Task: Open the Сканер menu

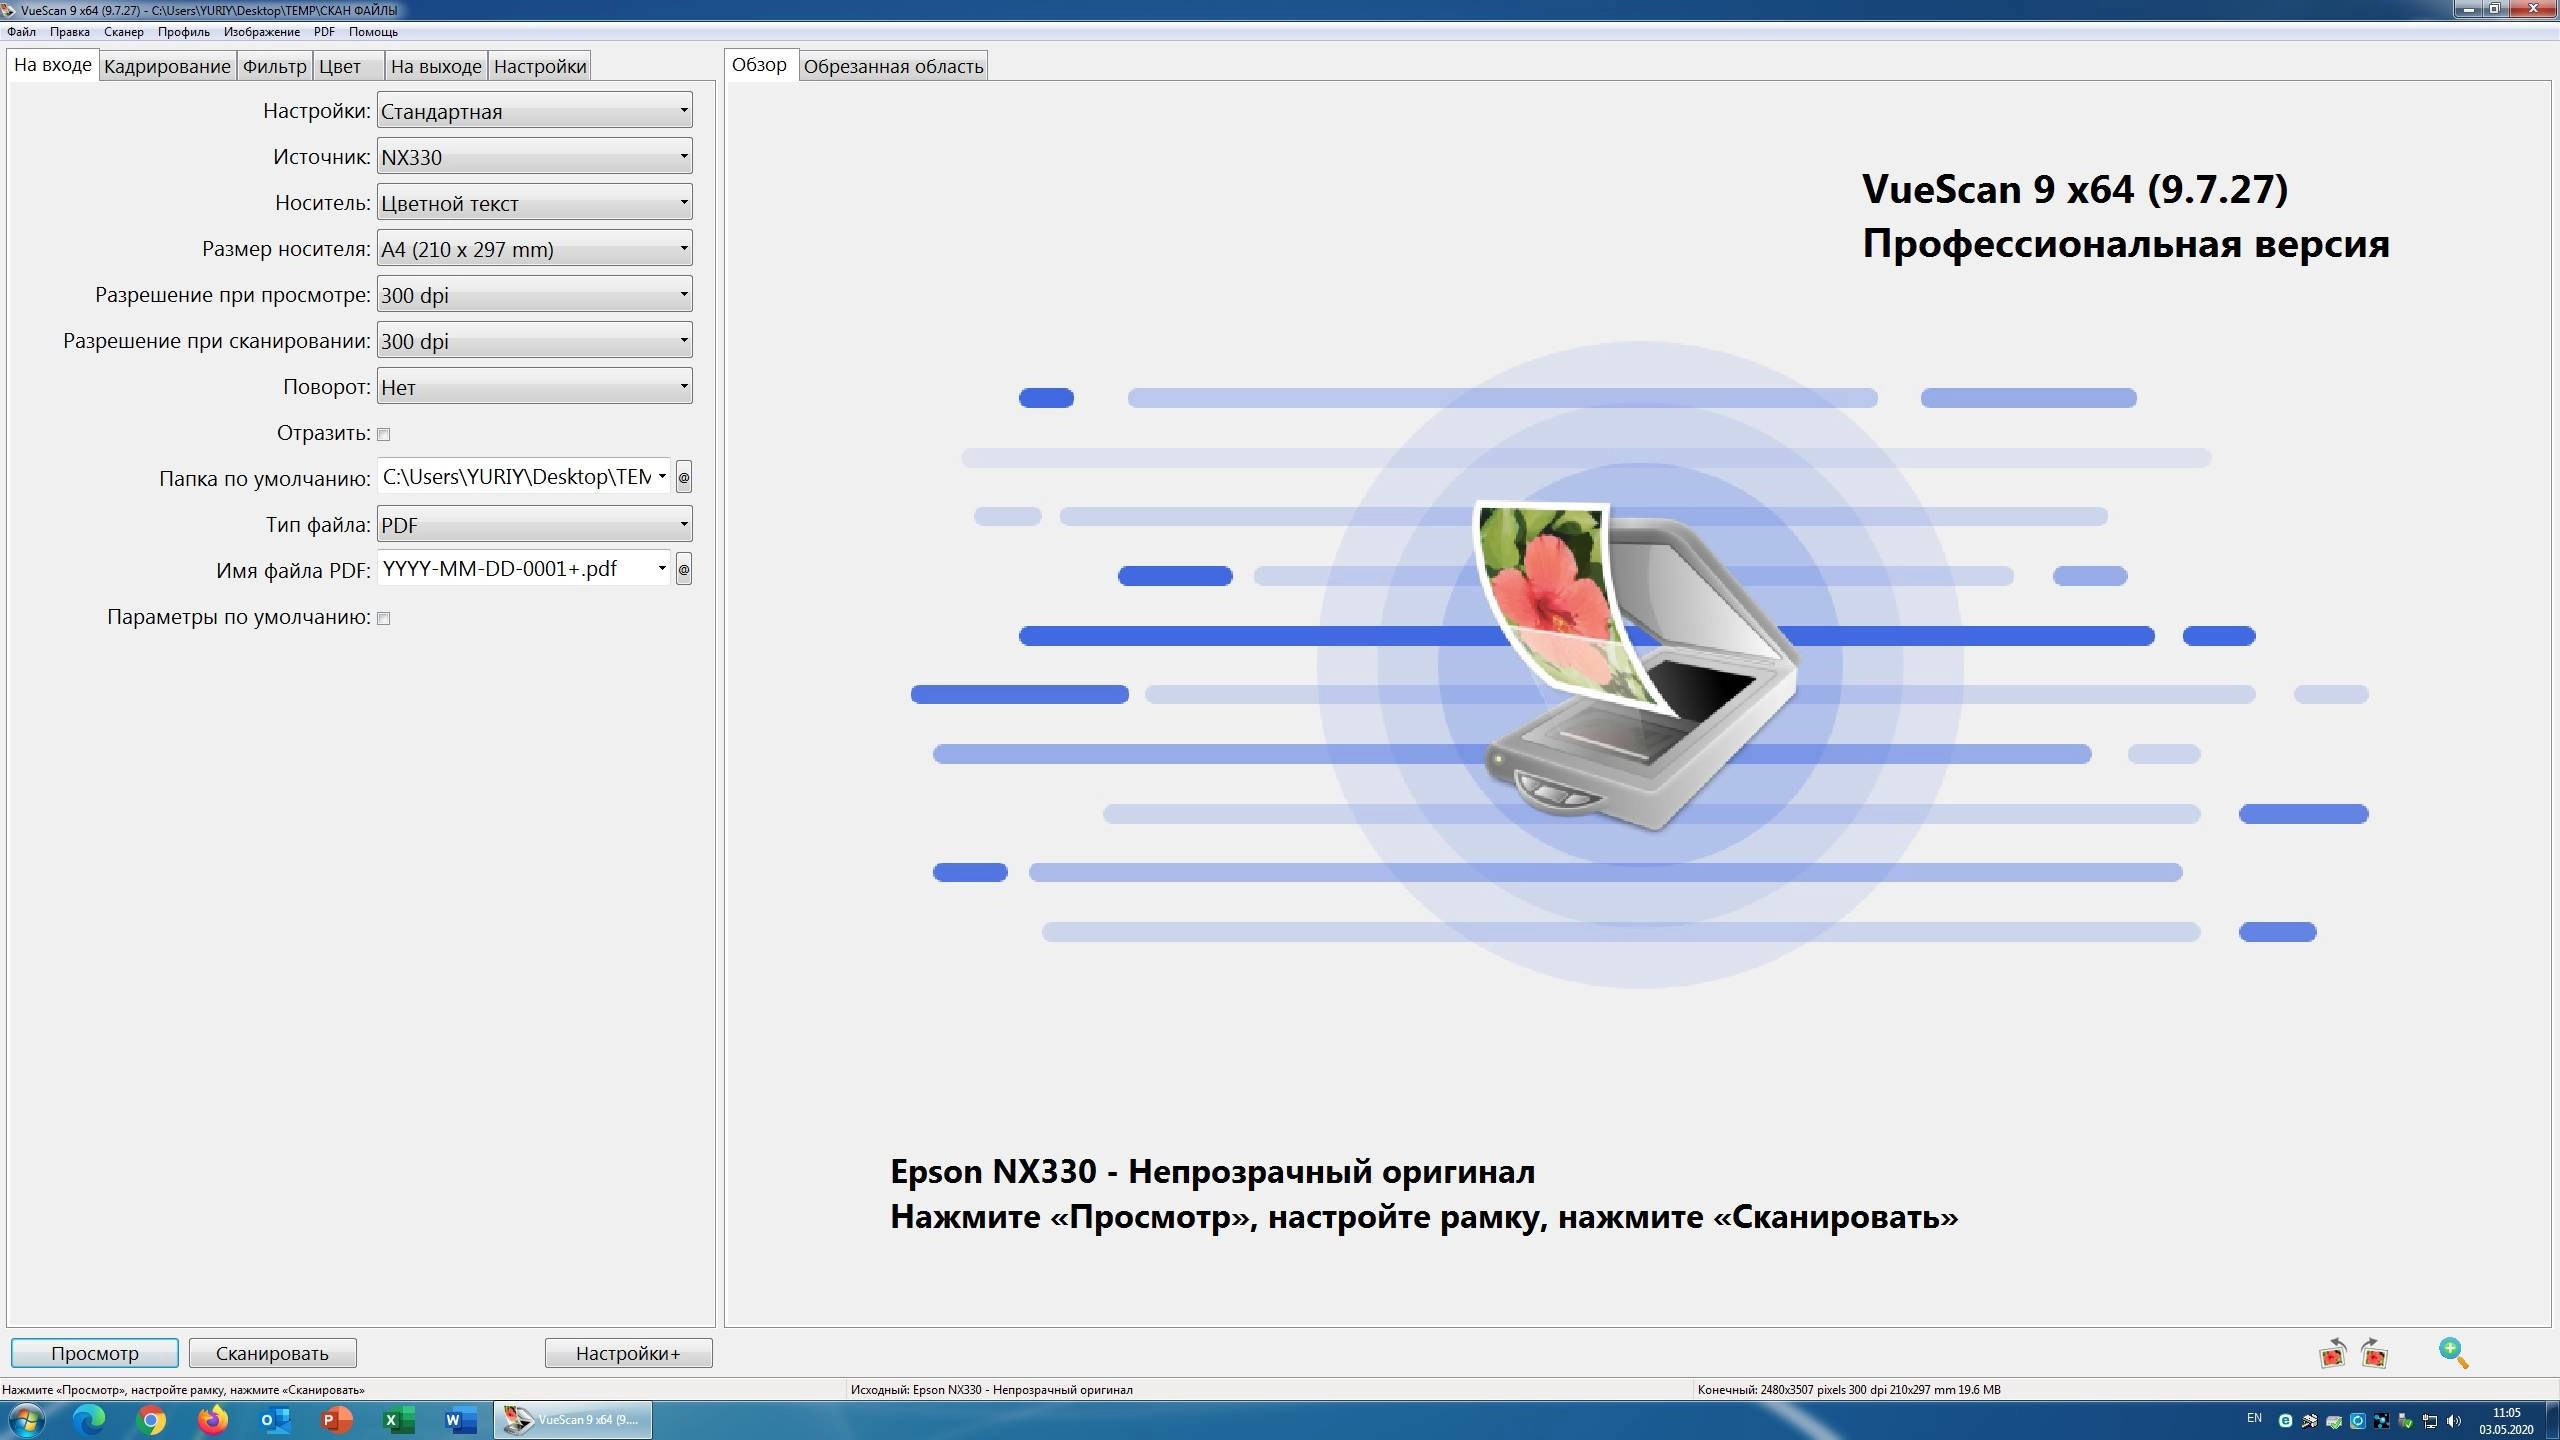Action: tap(124, 32)
